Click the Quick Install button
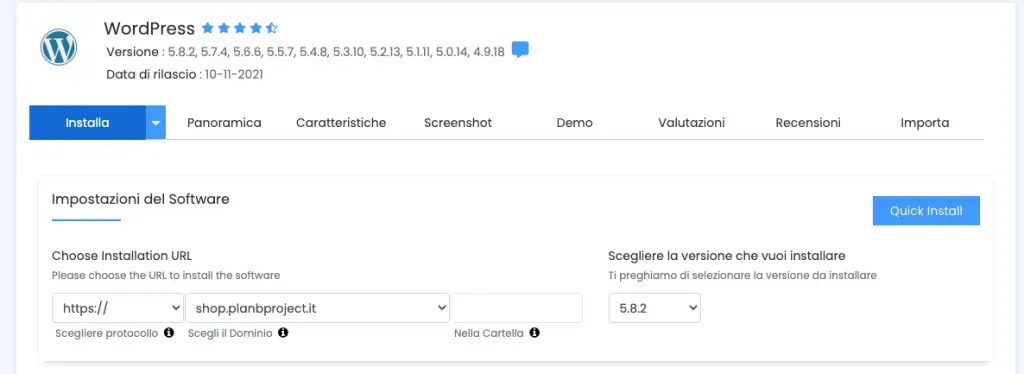The width and height of the screenshot is (1024, 374). pos(926,211)
